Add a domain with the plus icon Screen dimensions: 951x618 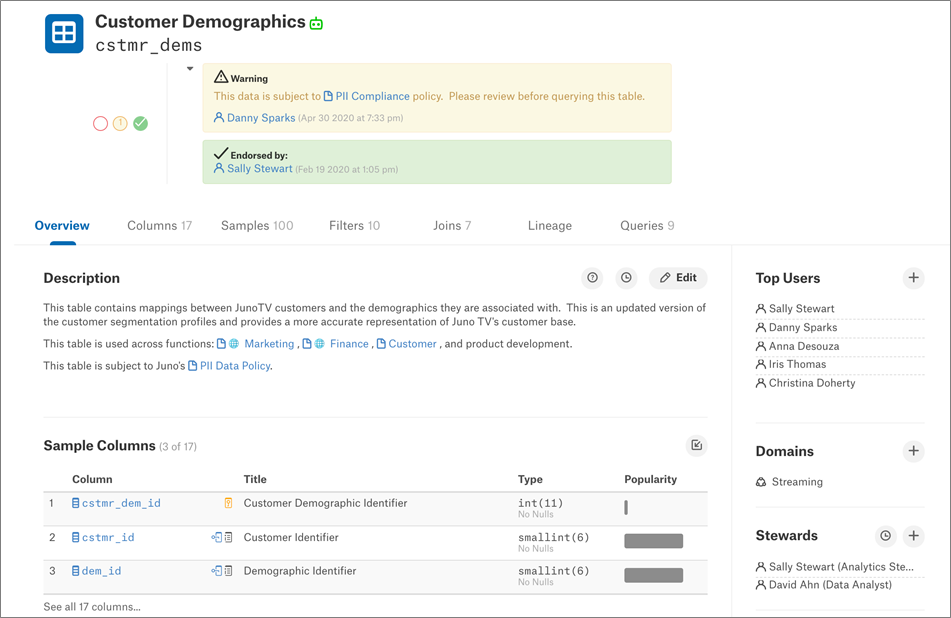coord(913,451)
